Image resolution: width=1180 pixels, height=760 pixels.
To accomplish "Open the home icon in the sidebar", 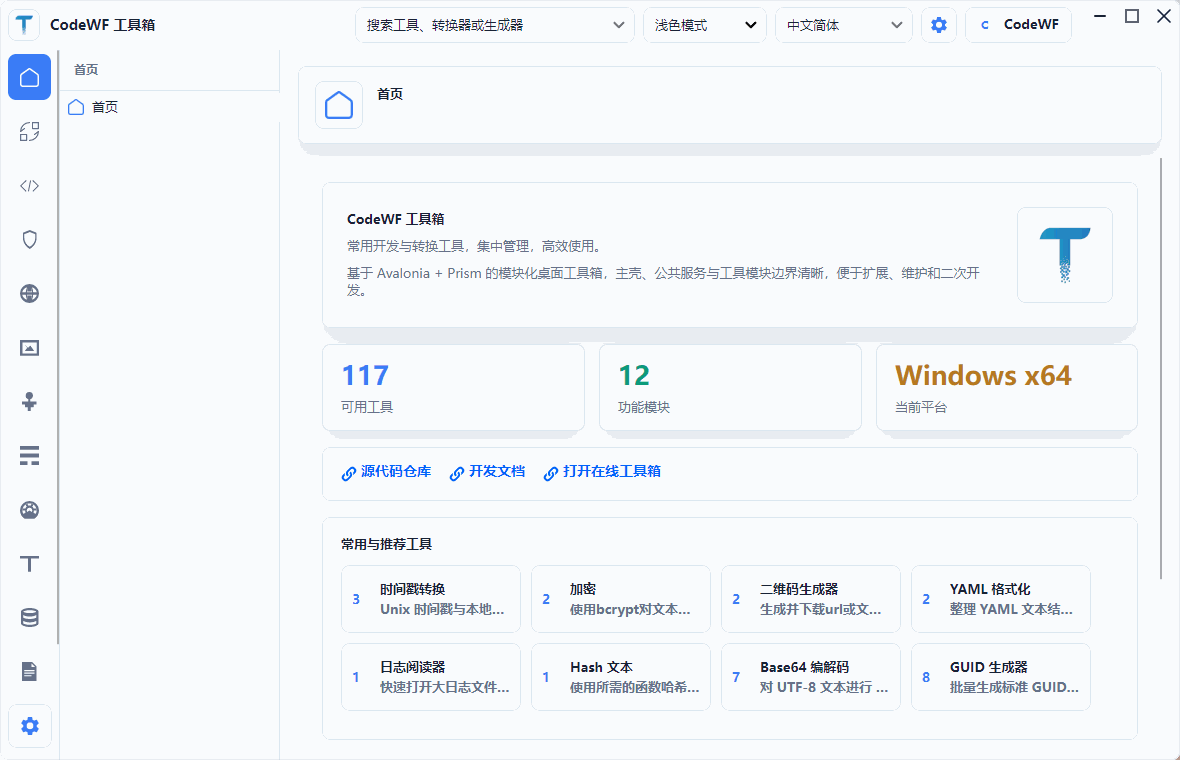I will point(29,77).
